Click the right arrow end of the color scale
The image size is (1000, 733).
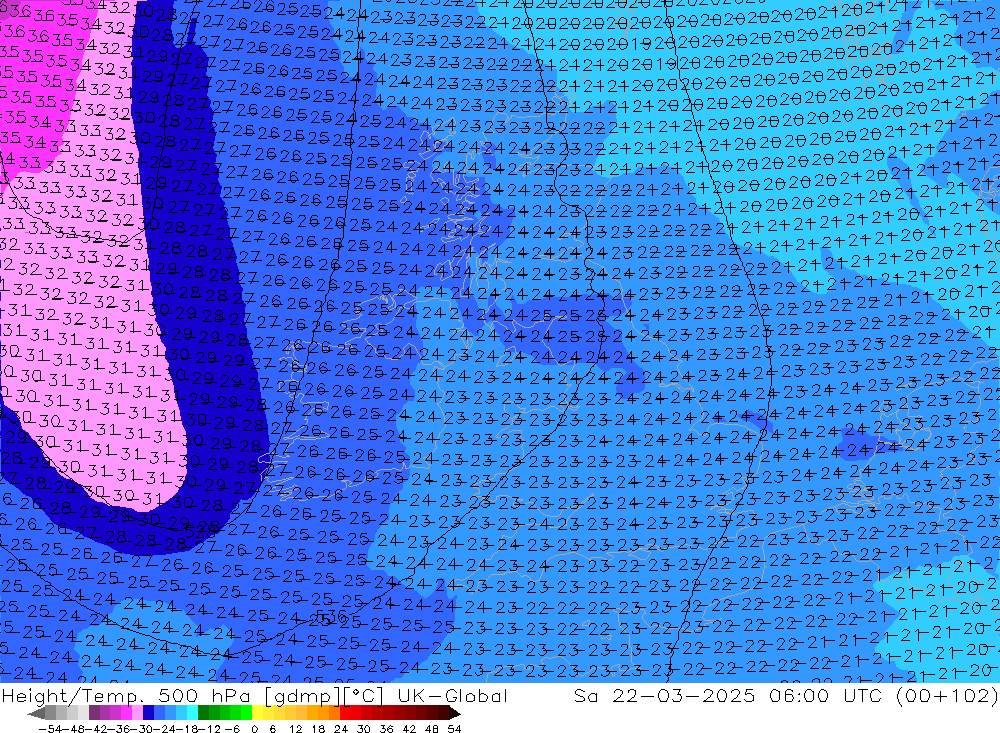coord(455,713)
